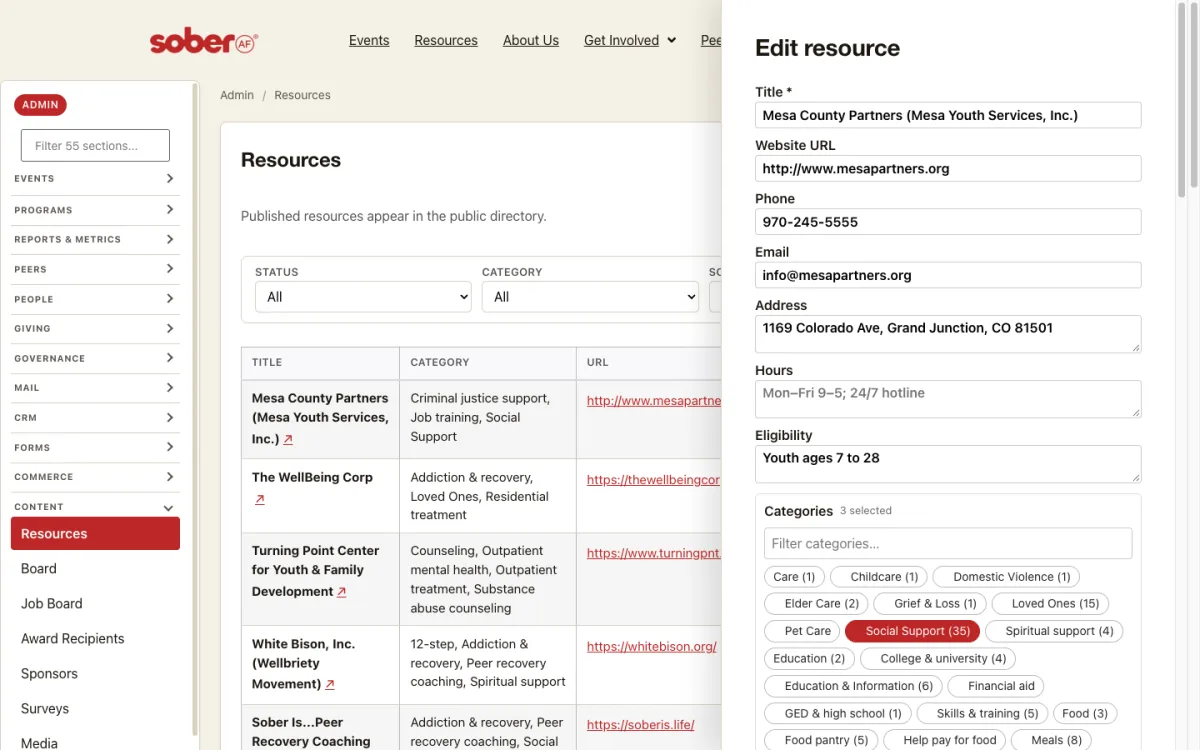Expand the Events sidebar section
The image size is (1200, 750).
(x=95, y=179)
